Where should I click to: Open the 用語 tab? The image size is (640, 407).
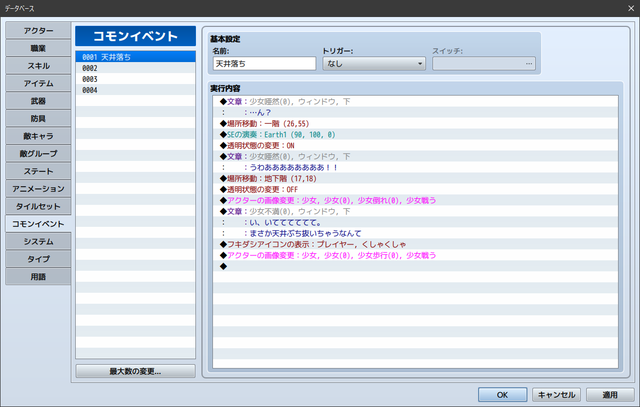coord(38,276)
